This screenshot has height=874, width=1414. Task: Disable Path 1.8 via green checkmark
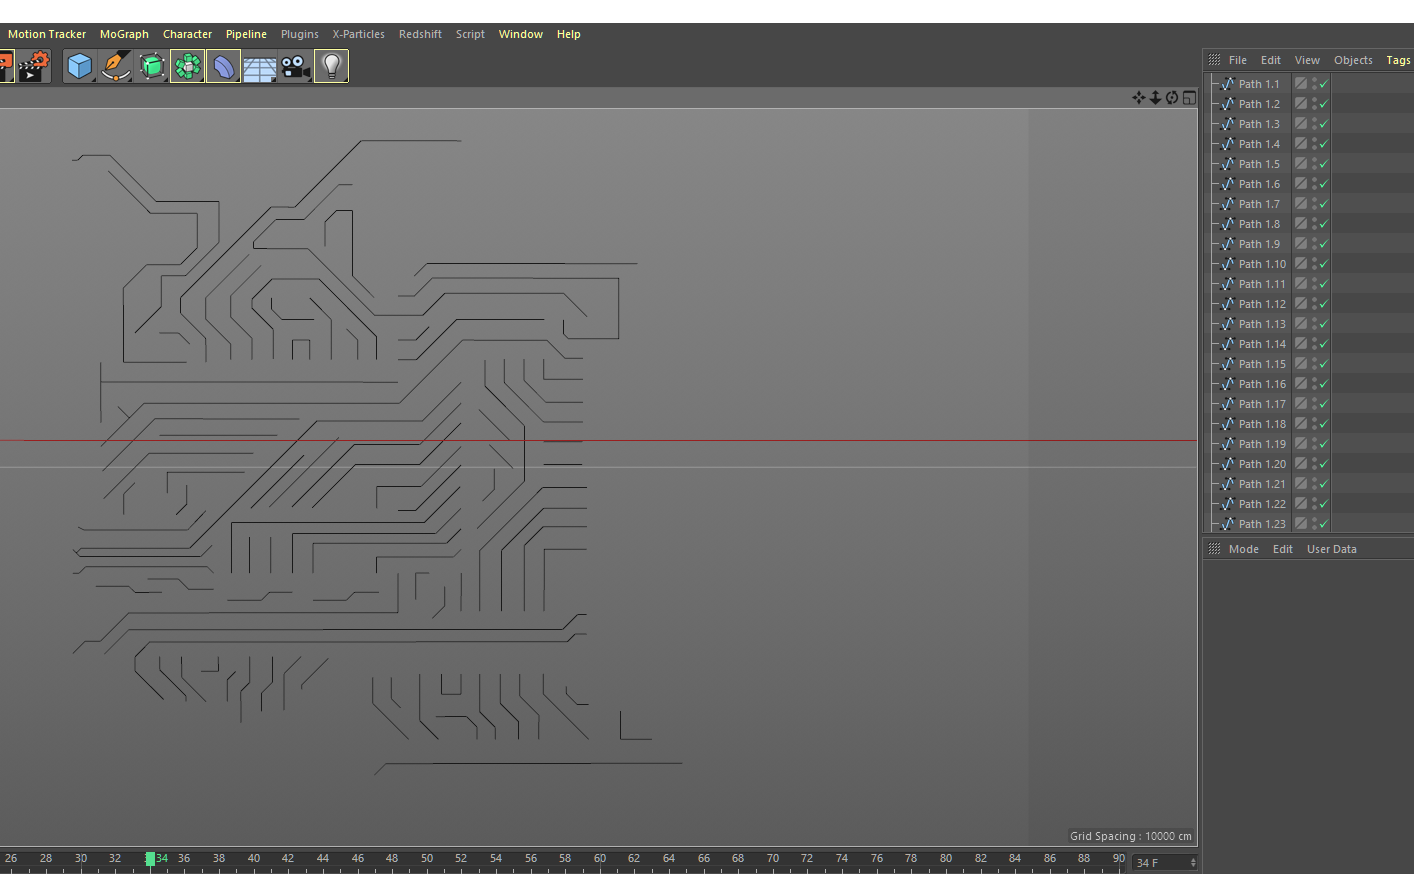click(x=1324, y=224)
